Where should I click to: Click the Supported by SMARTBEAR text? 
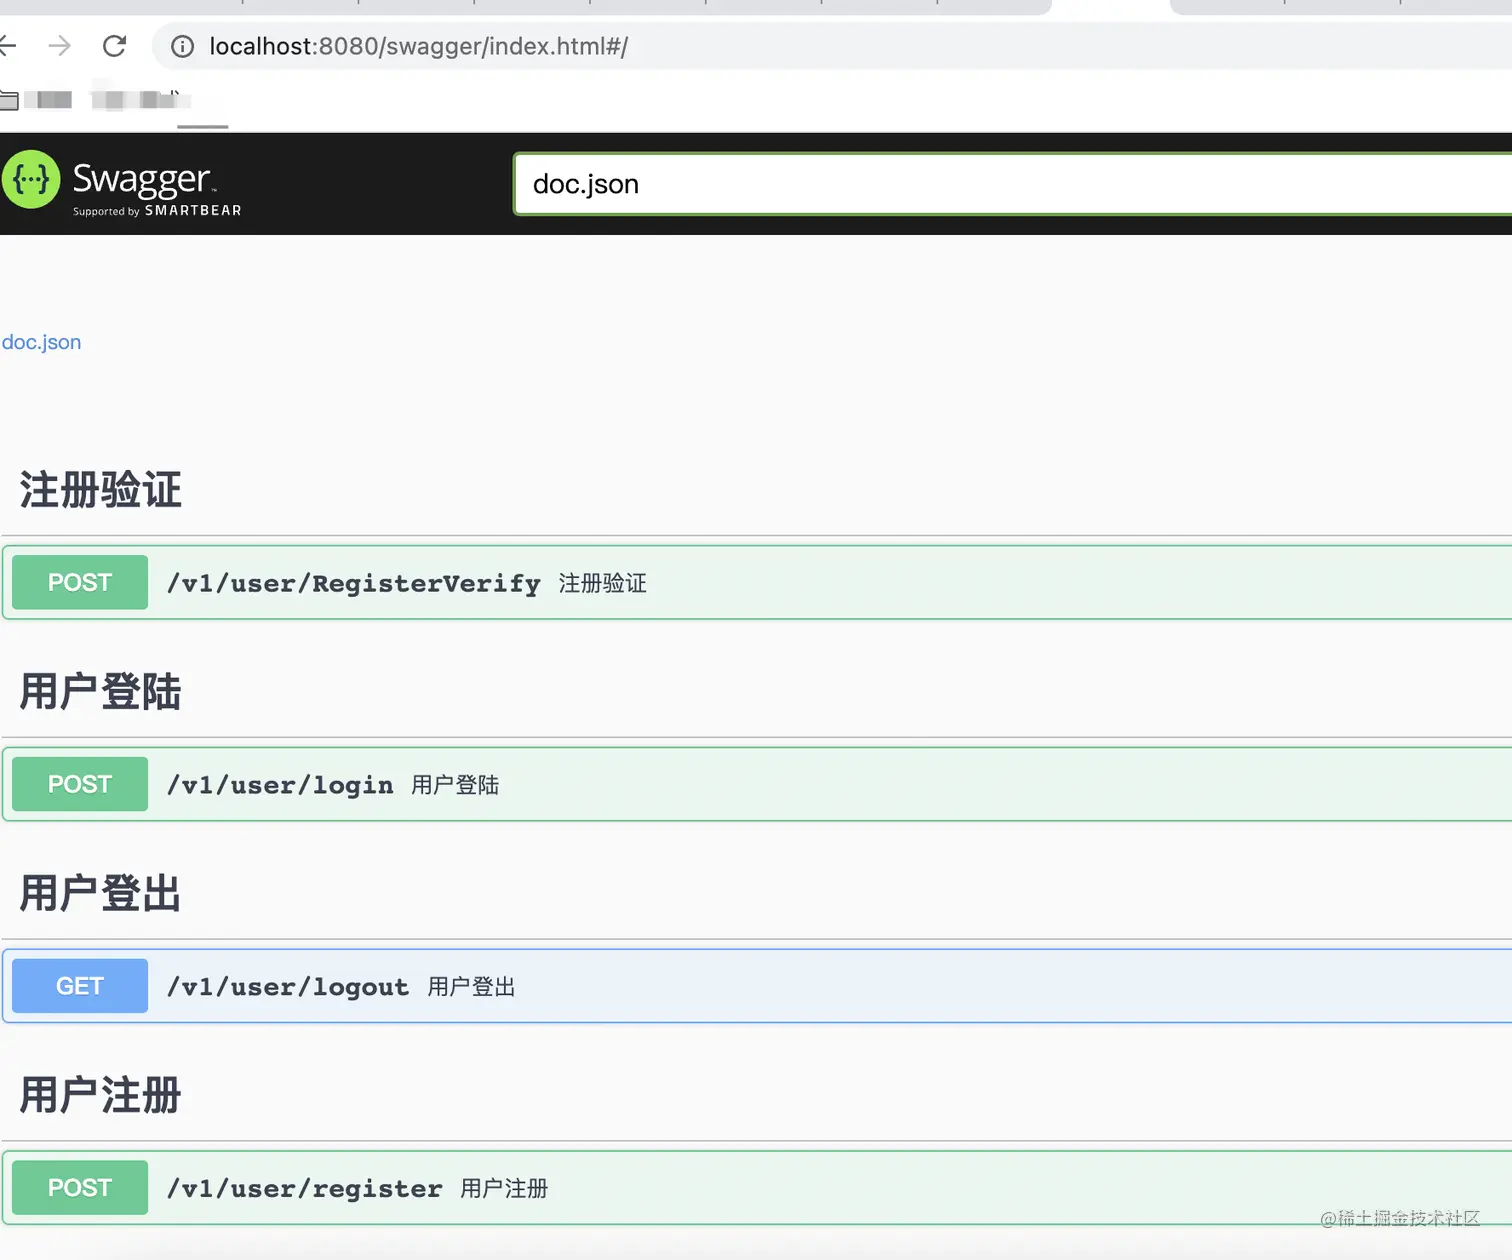click(x=157, y=211)
